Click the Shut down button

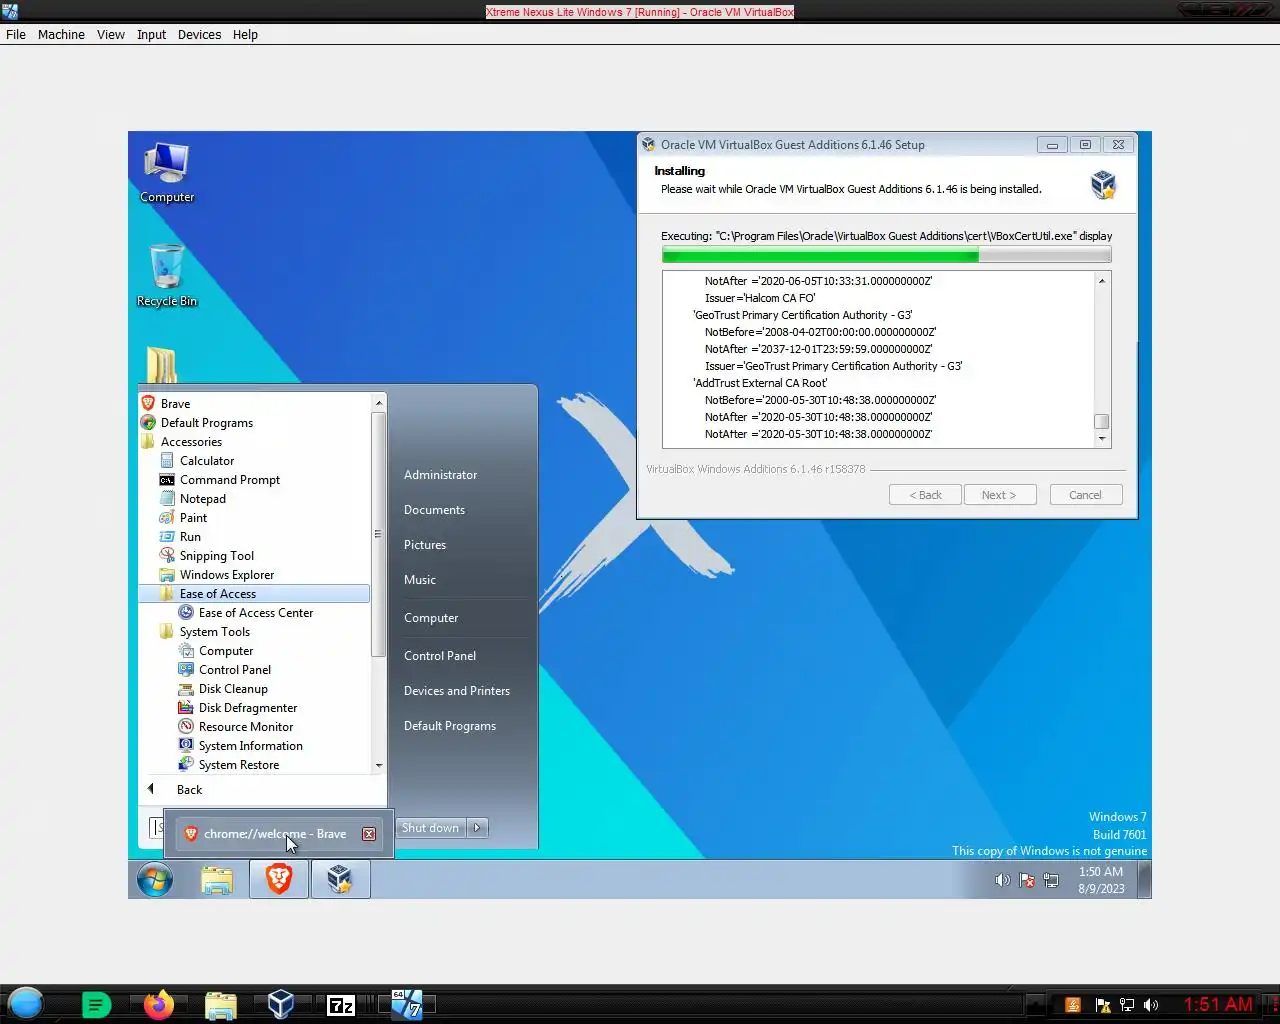click(431, 828)
